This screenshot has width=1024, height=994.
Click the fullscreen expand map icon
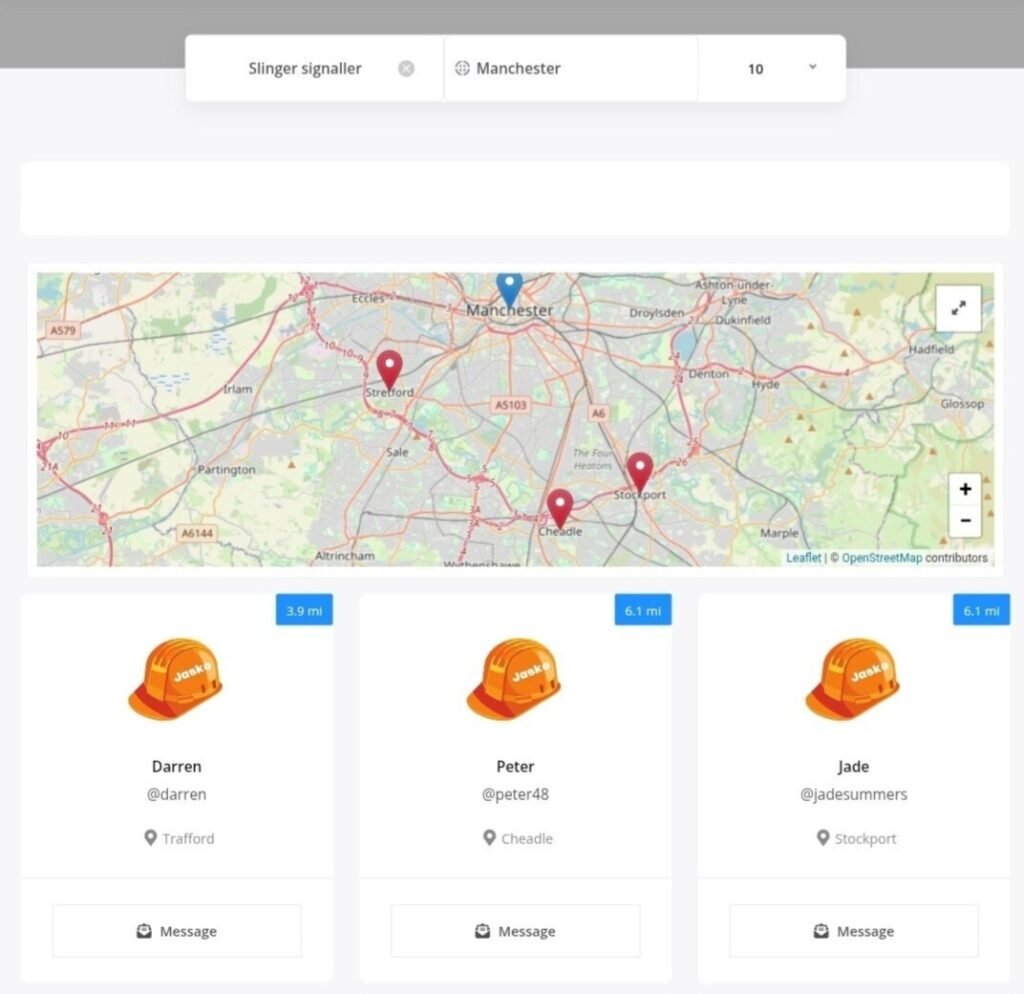(x=958, y=308)
